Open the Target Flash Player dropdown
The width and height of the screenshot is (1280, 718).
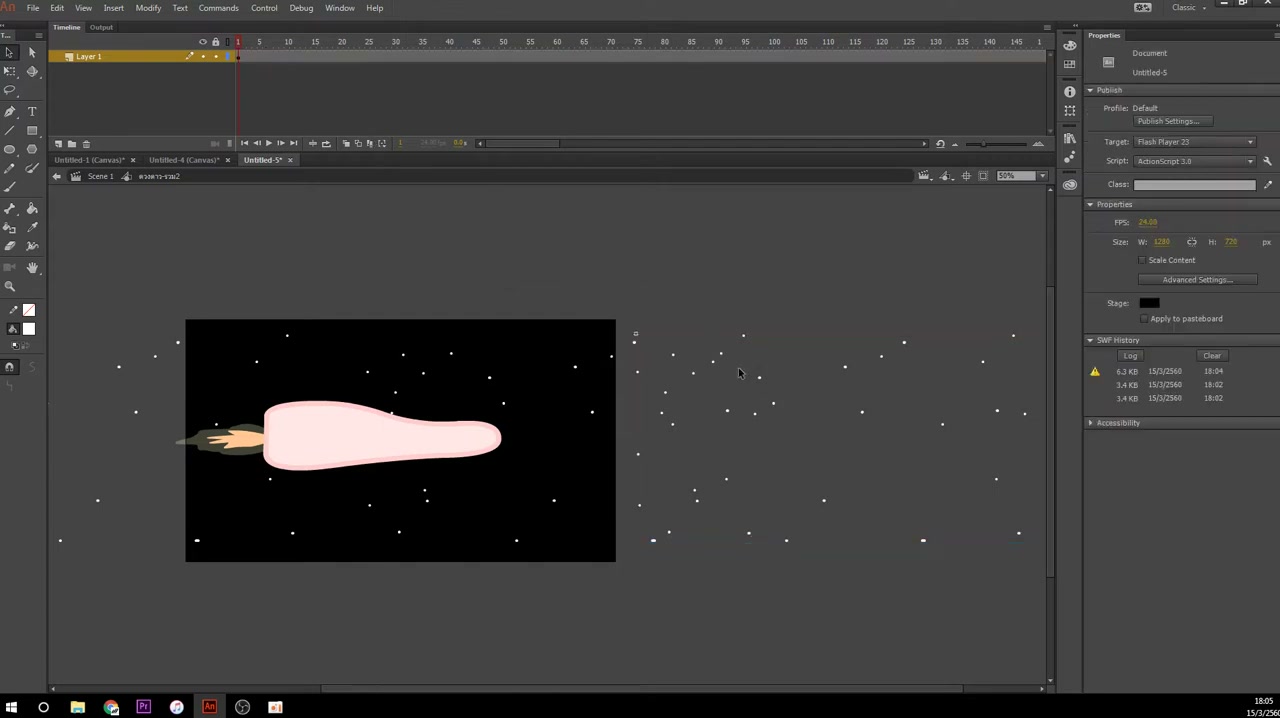pyautogui.click(x=1195, y=142)
